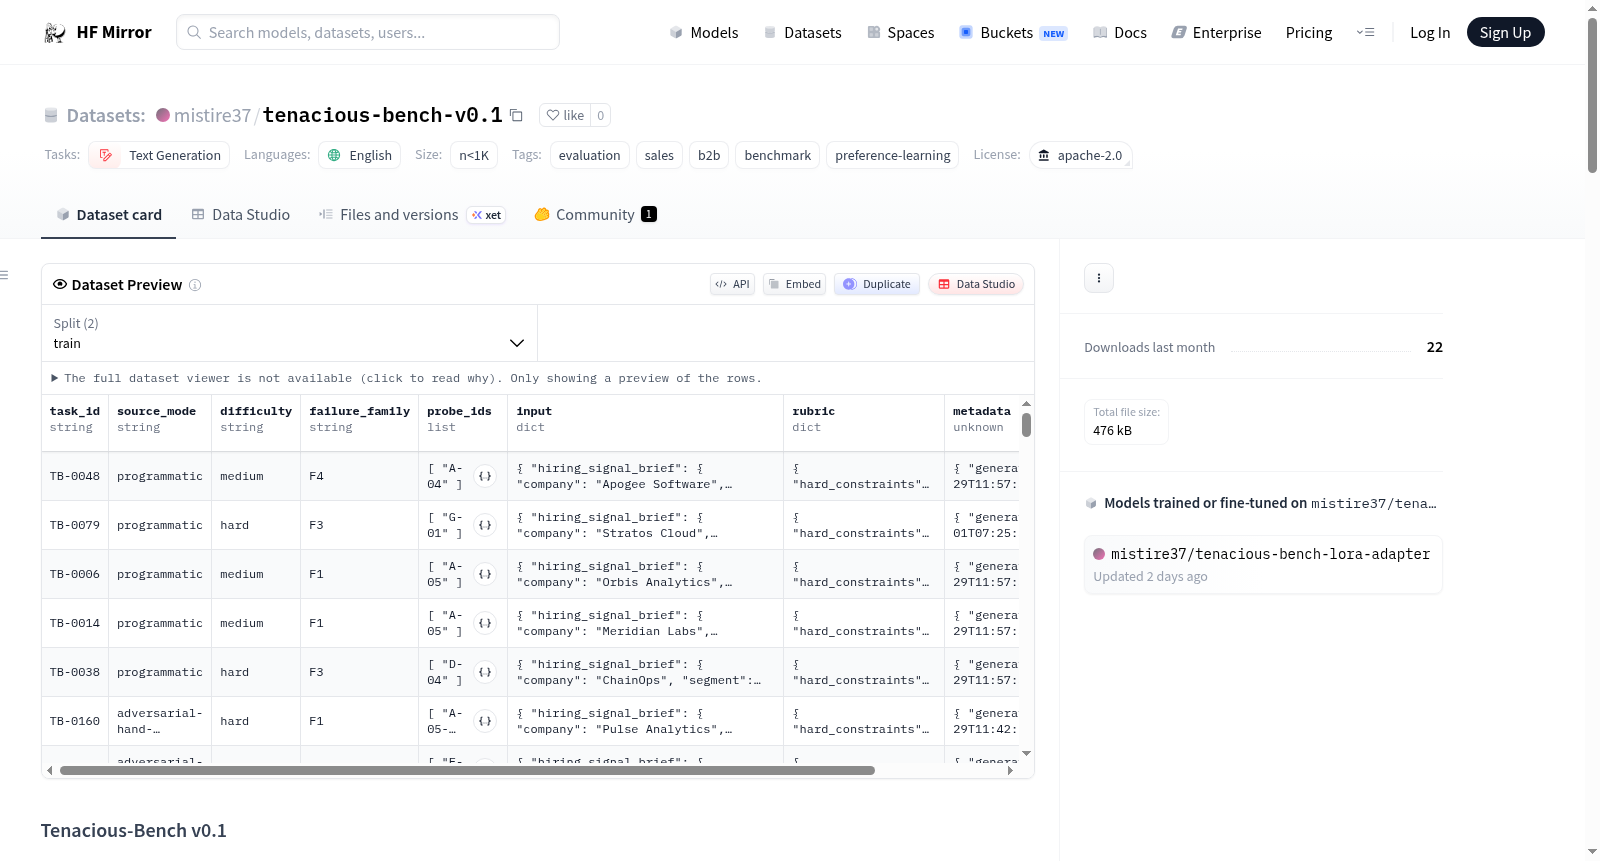Click the Datasets: breadcrumb label
Viewport: 1600px width, 861px height.
pos(106,116)
